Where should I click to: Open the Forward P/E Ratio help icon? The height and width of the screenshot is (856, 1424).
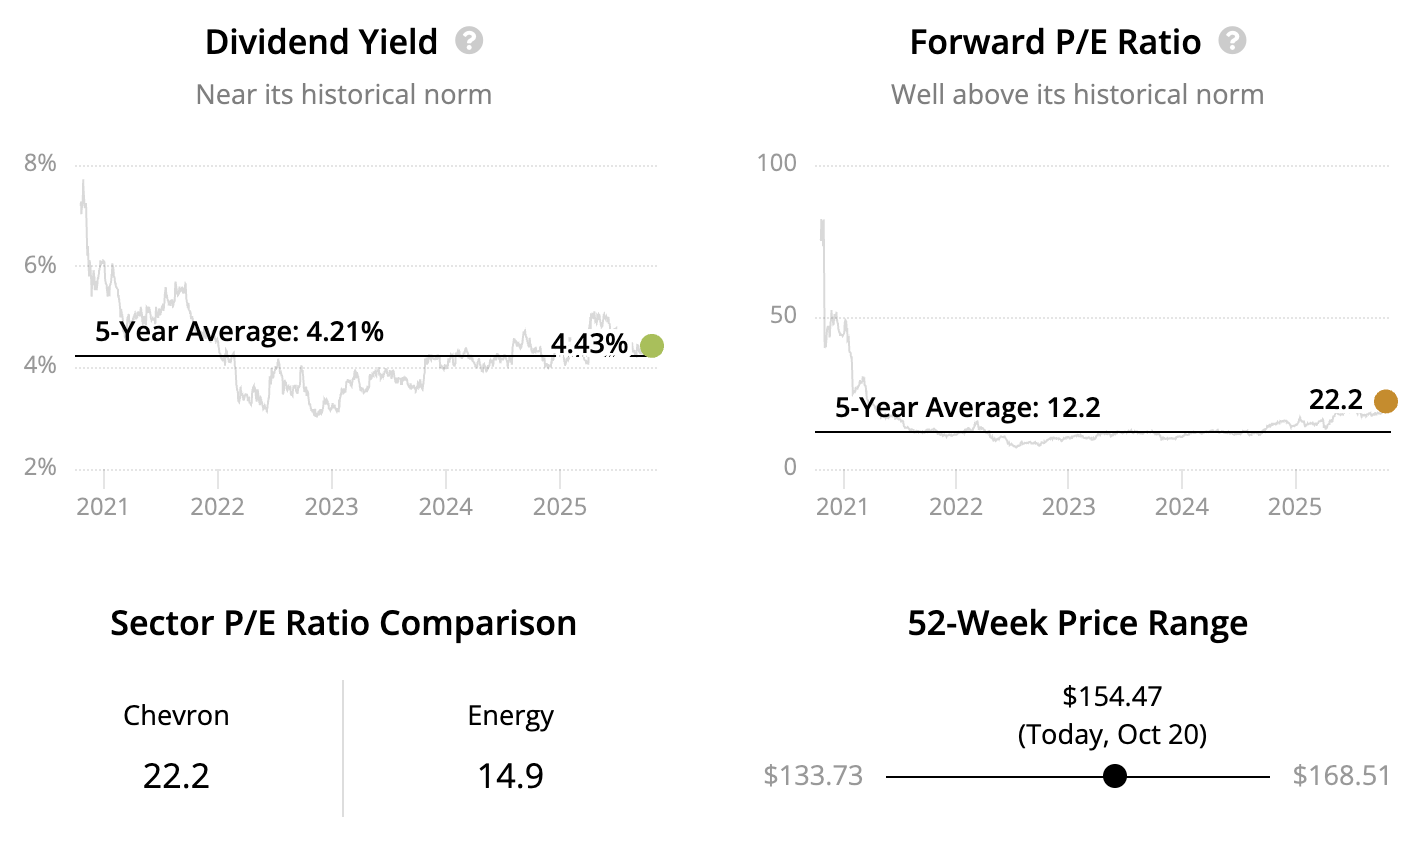coord(1233,41)
